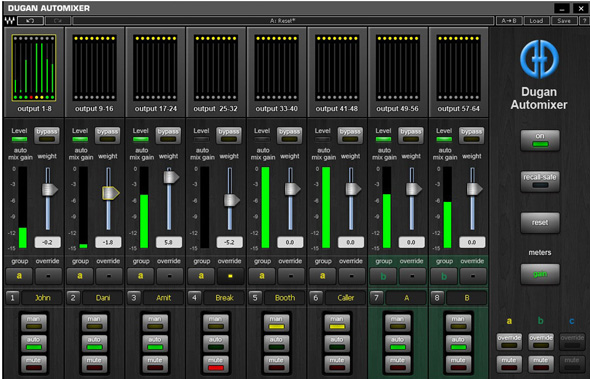
Task: Click weight slider handle for Amit channel
Action: 171,177
